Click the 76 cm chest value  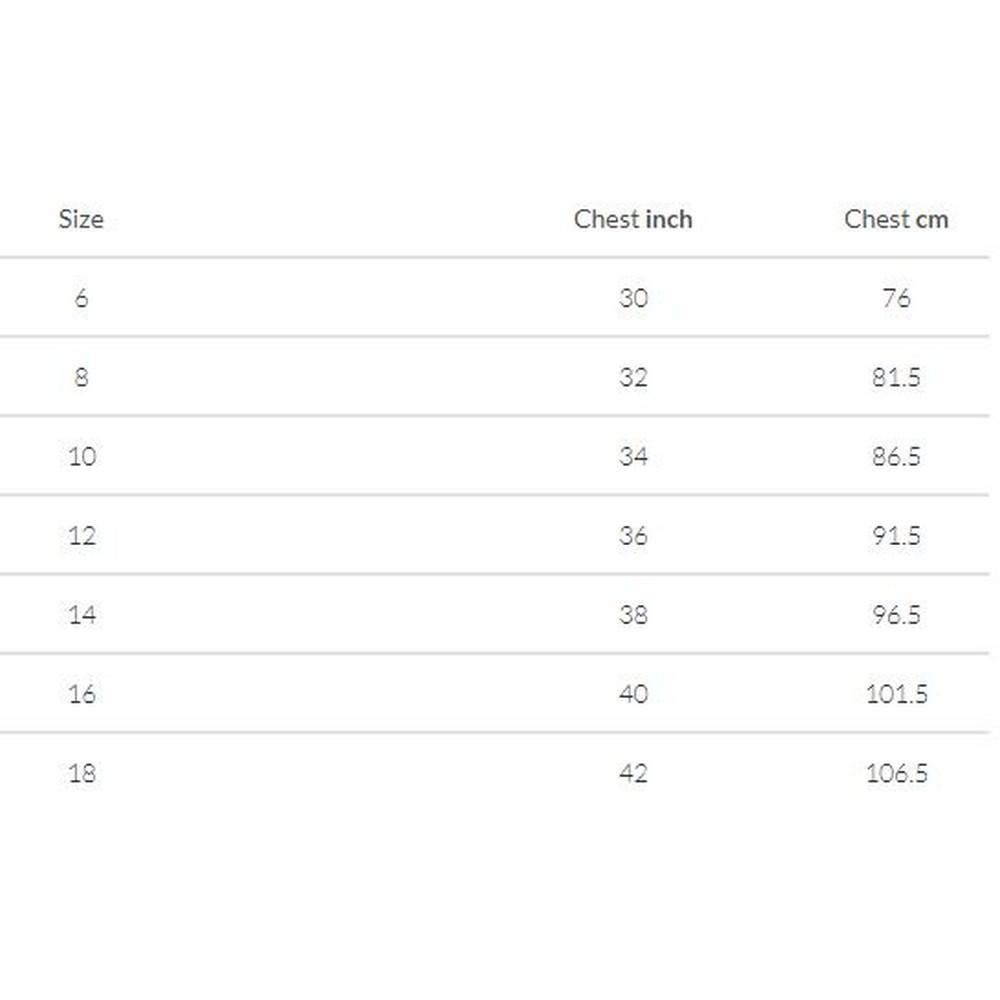896,298
